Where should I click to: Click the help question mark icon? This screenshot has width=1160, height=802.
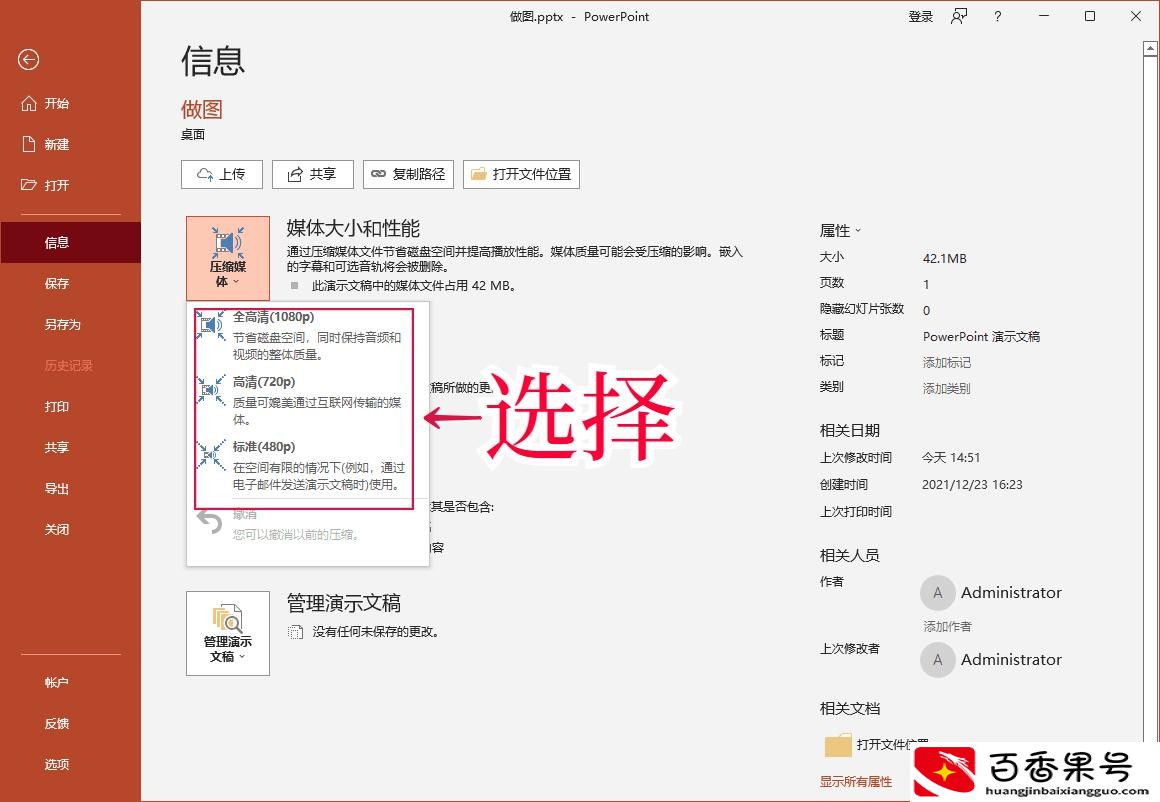pyautogui.click(x=997, y=16)
